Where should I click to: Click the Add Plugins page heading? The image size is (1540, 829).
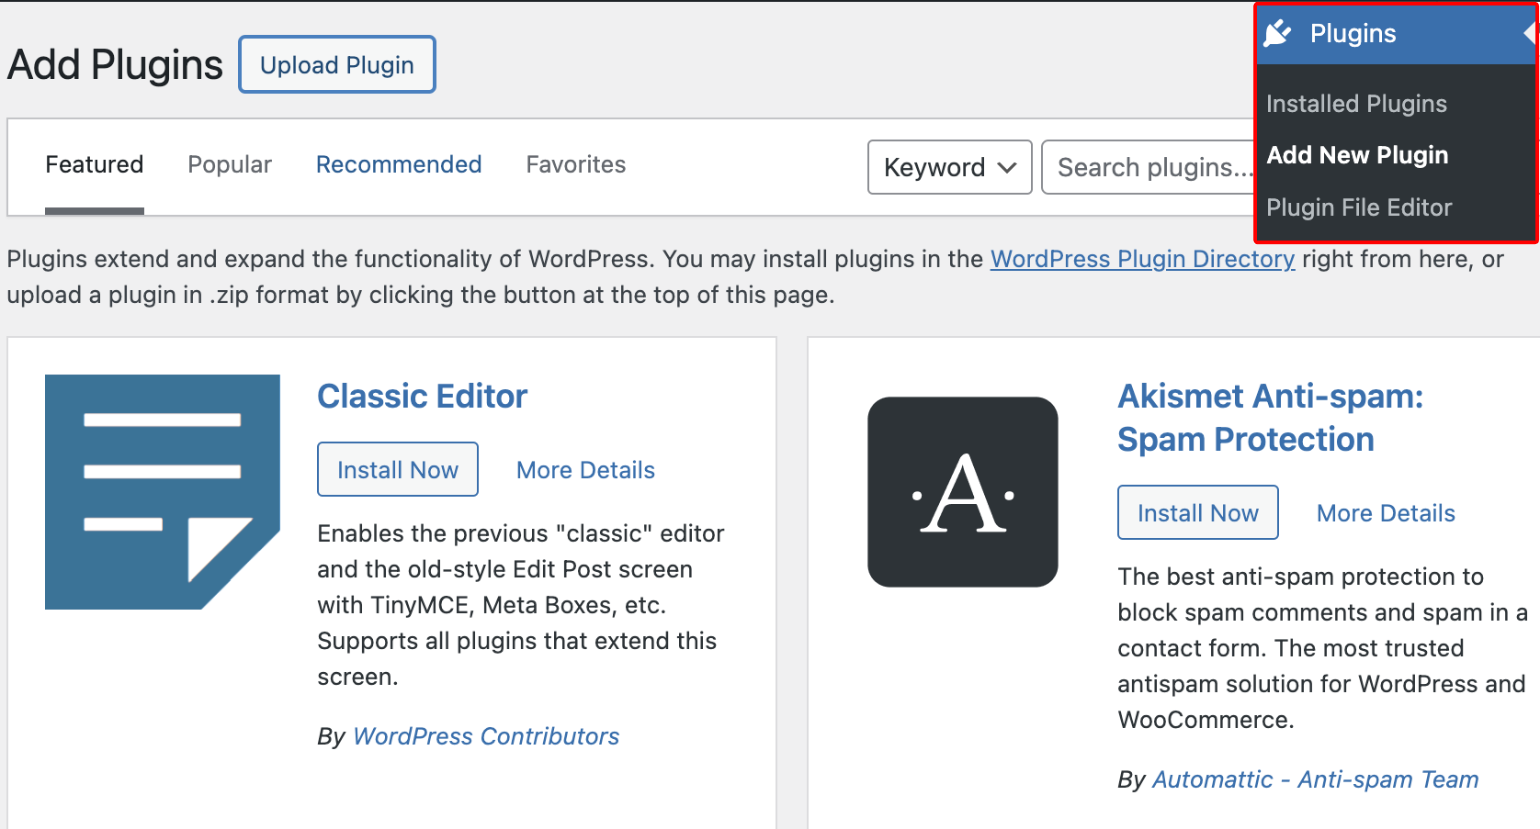coord(115,65)
